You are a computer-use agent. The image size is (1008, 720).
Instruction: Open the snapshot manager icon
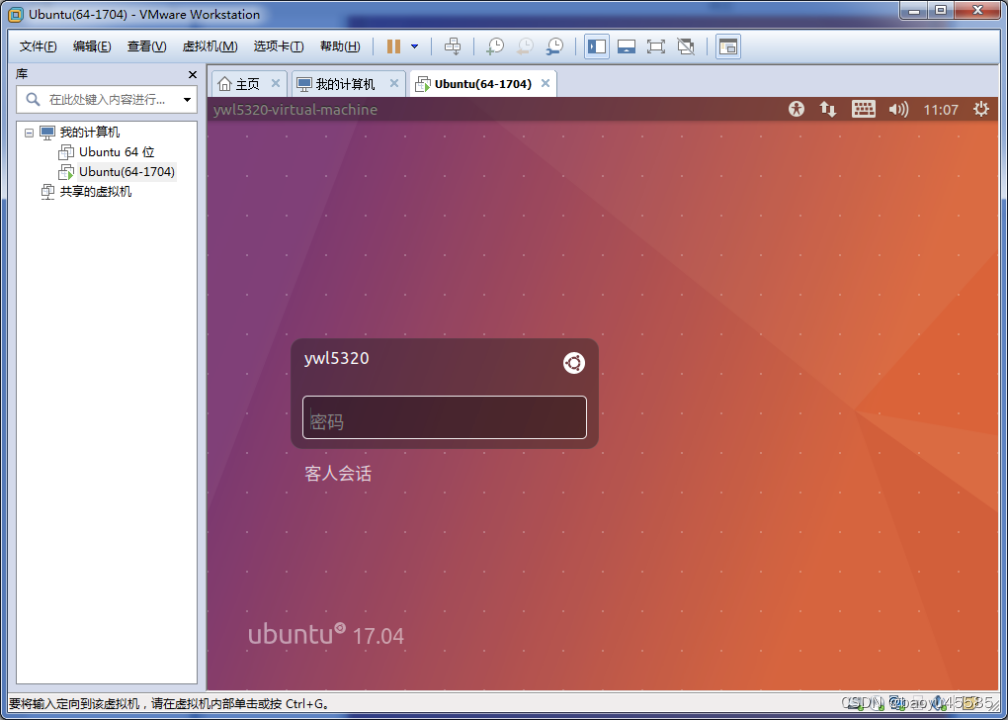click(555, 46)
